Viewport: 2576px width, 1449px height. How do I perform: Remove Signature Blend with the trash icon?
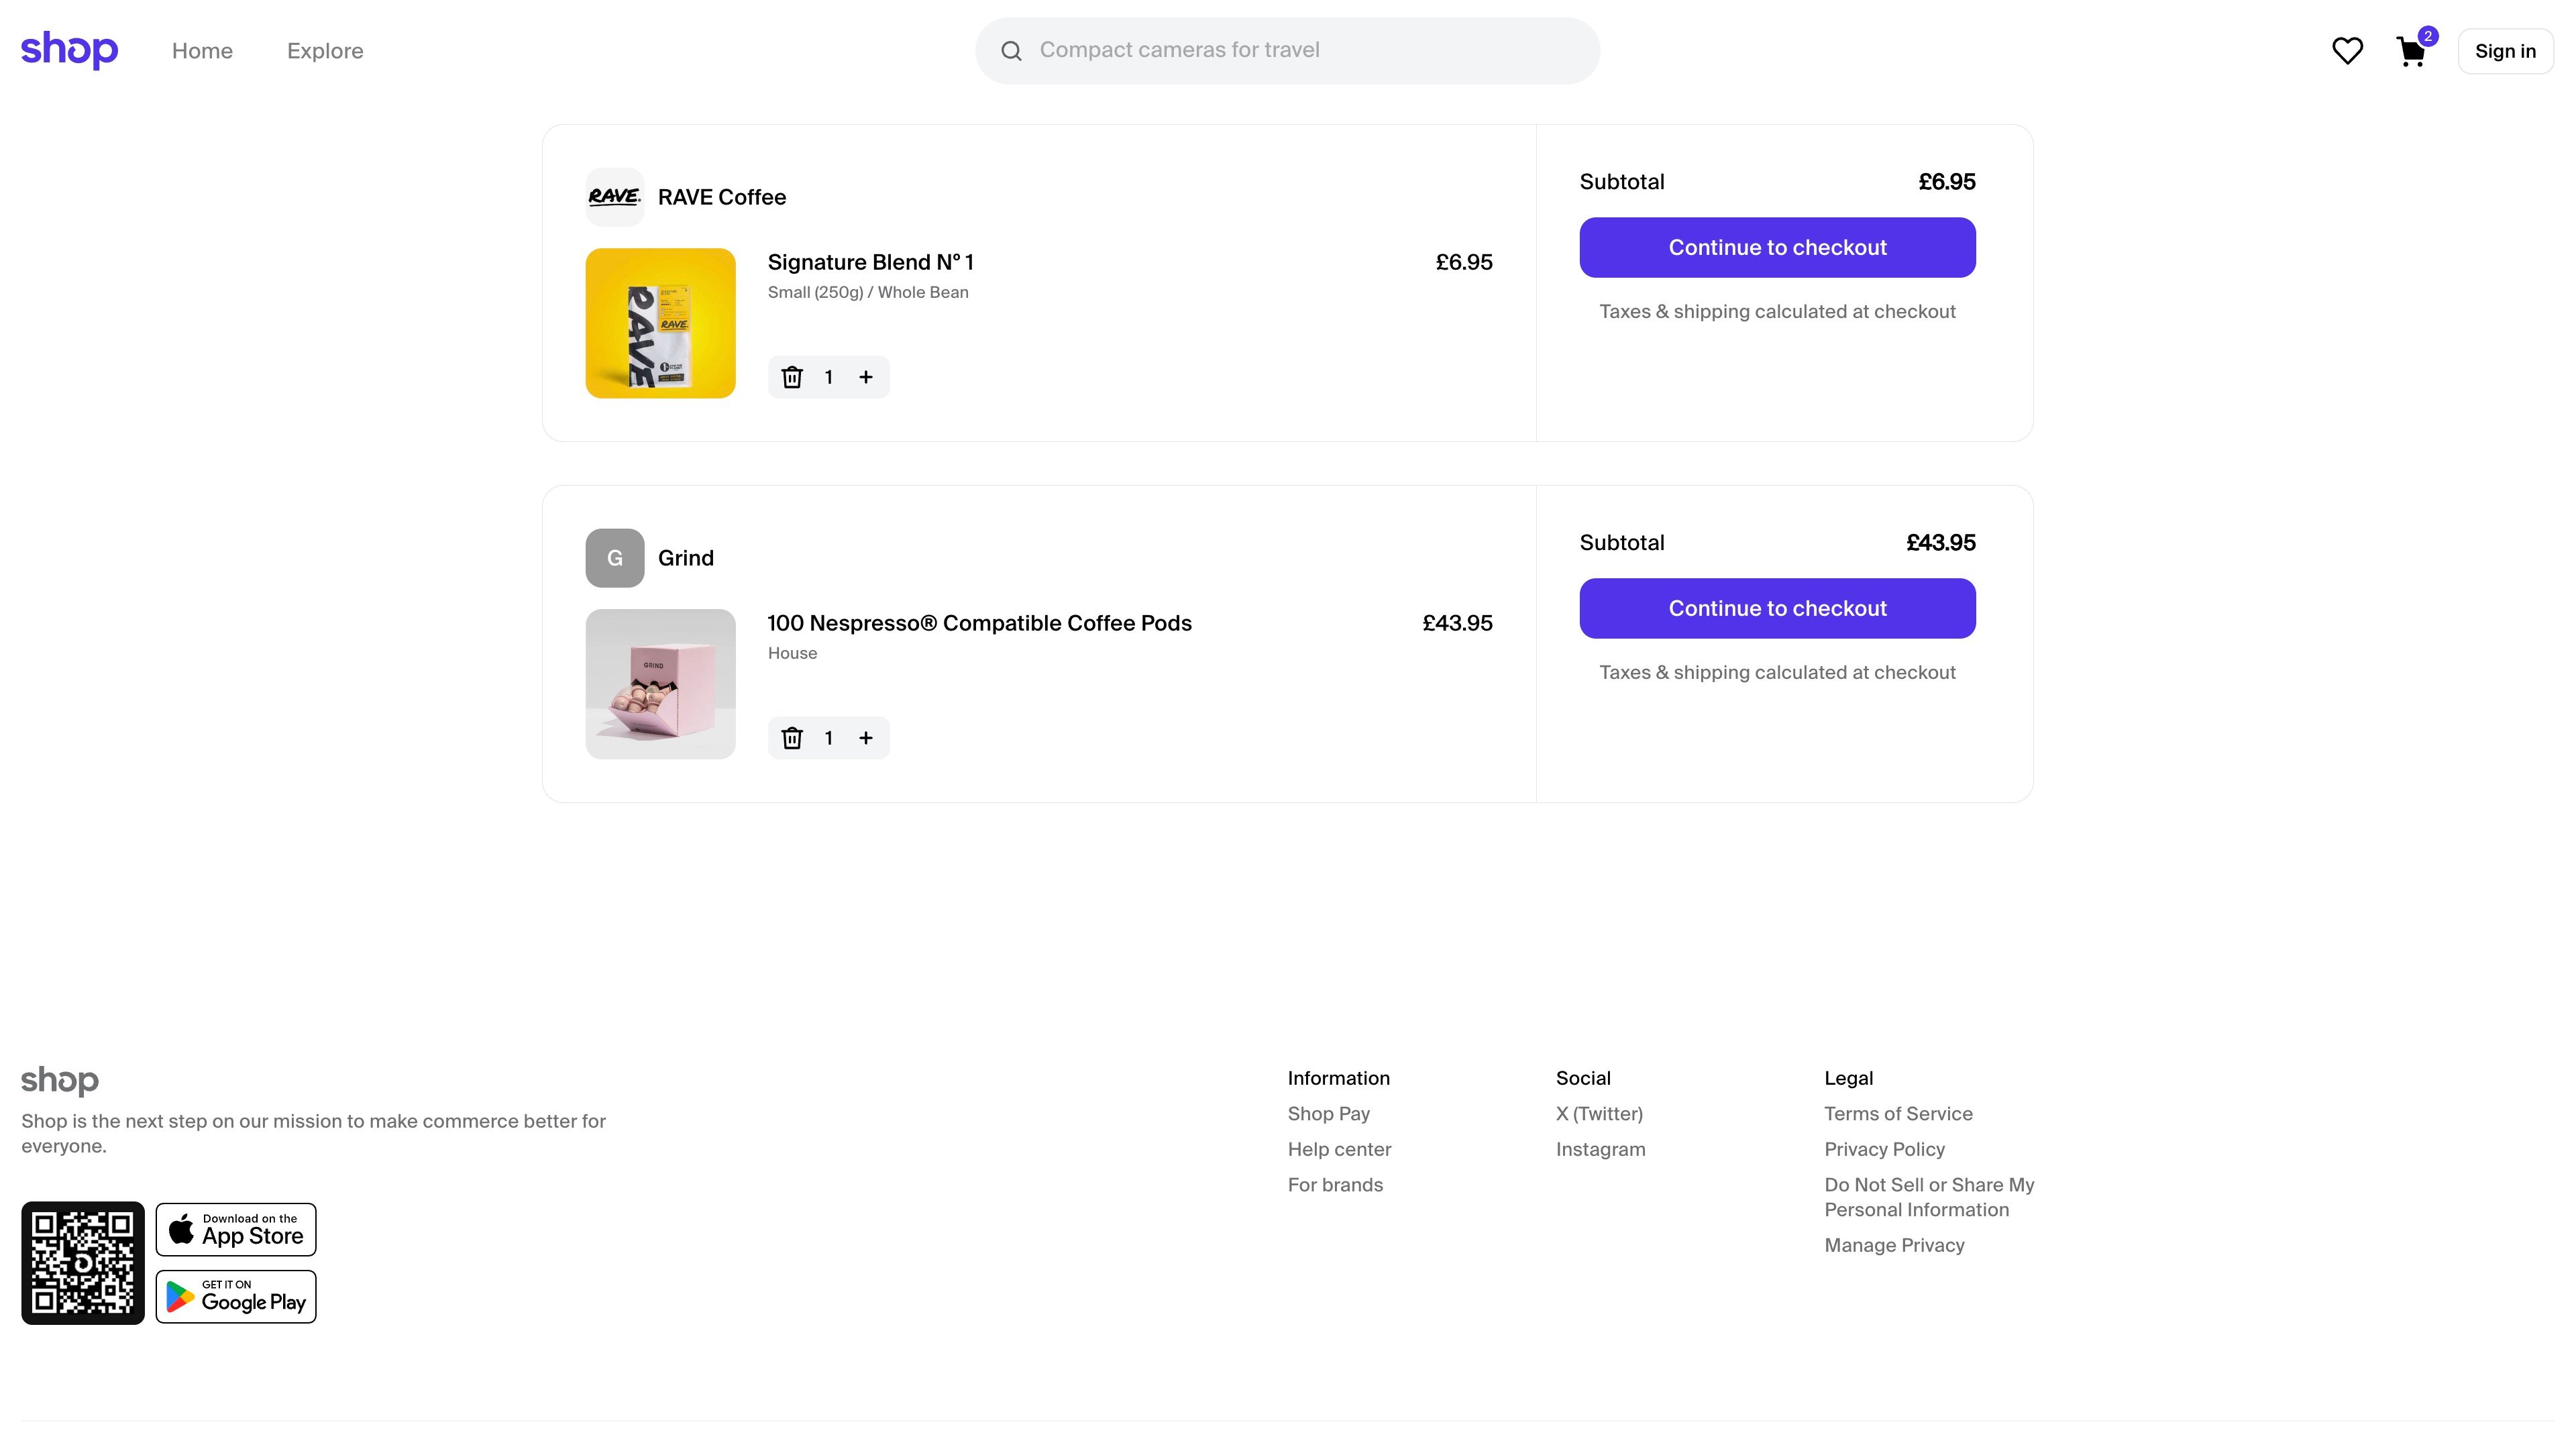[x=792, y=377]
